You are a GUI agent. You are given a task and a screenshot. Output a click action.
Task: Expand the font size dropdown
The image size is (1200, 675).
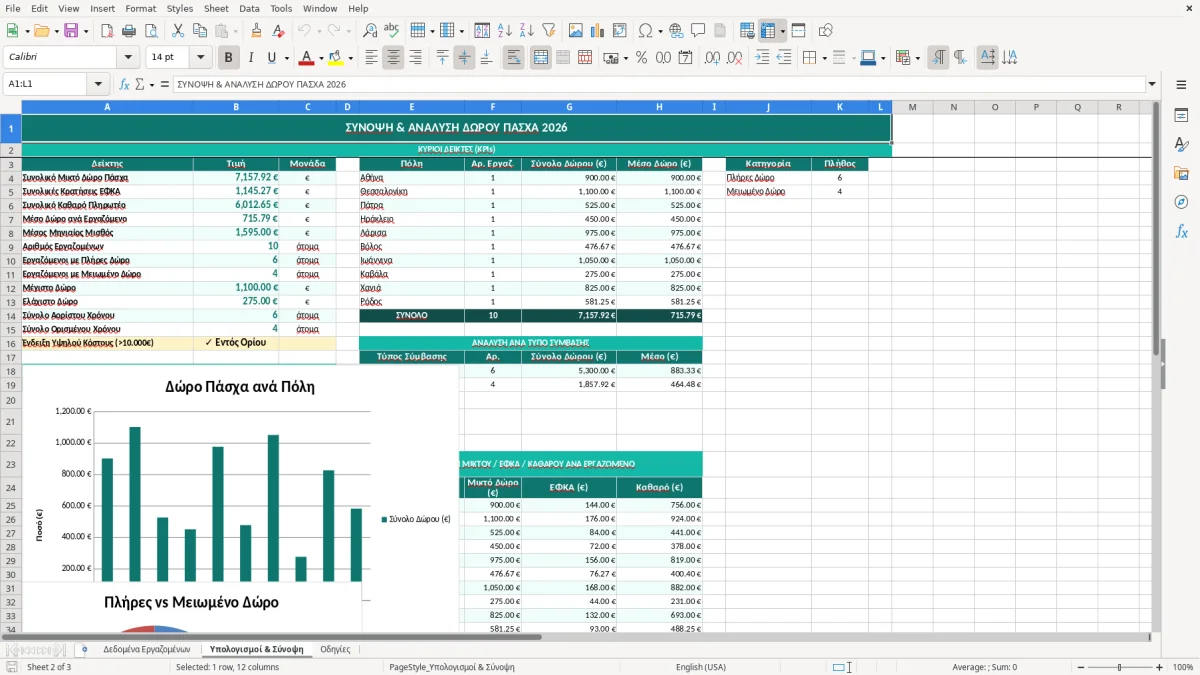(201, 58)
